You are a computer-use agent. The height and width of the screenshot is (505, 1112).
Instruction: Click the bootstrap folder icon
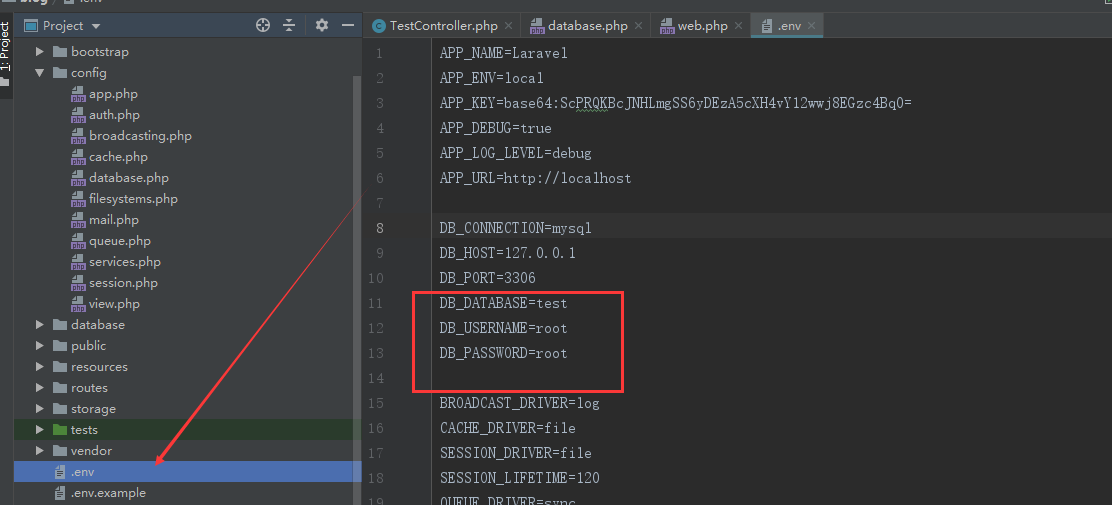[x=60, y=52]
